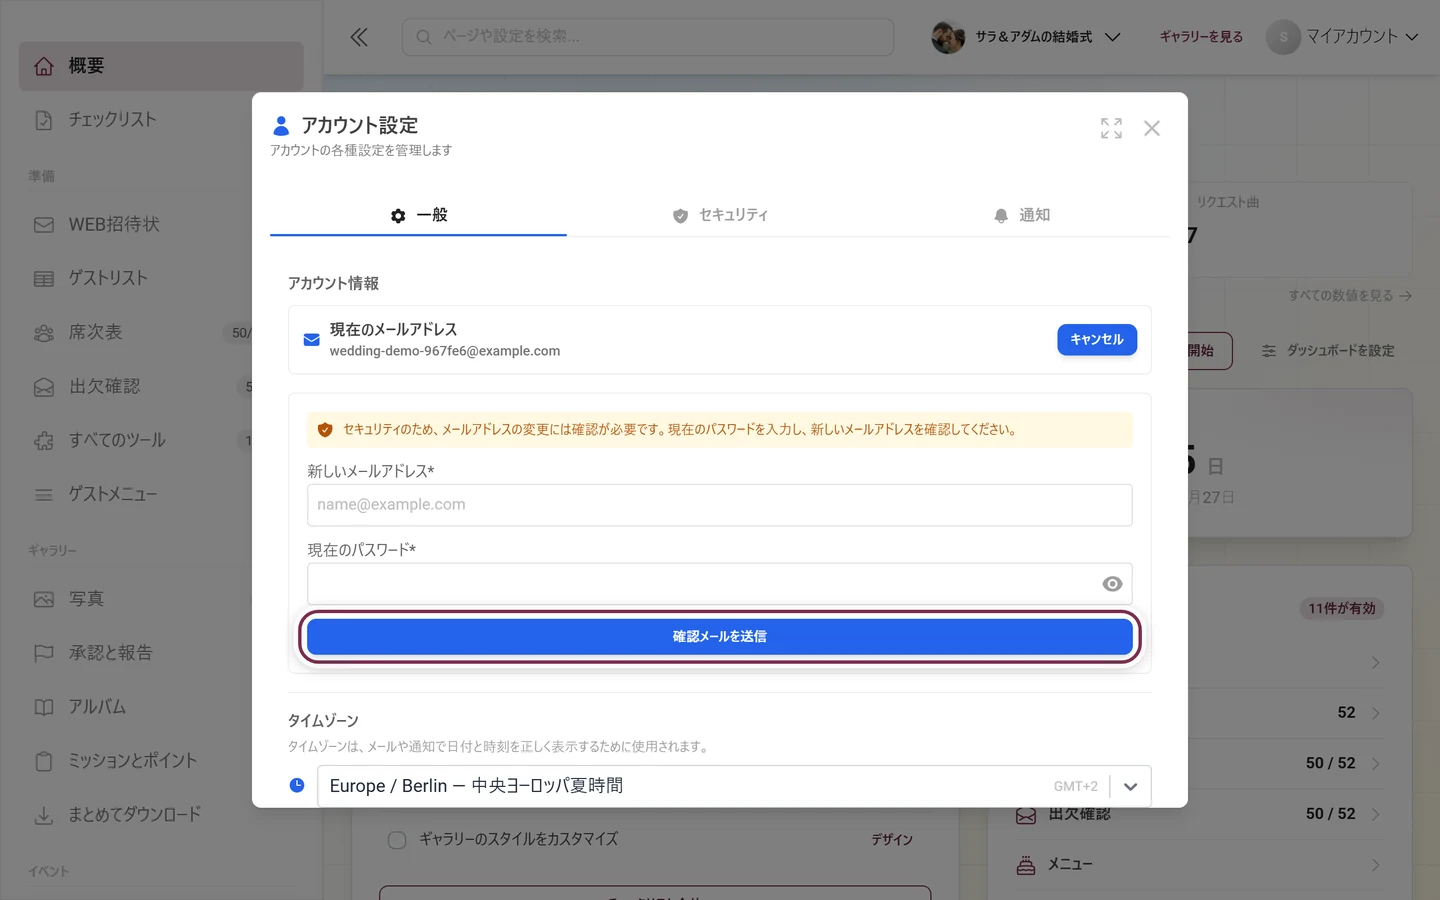The width and height of the screenshot is (1440, 900).
Task: Open the マイアカウント dropdown menu
Action: (1343, 37)
